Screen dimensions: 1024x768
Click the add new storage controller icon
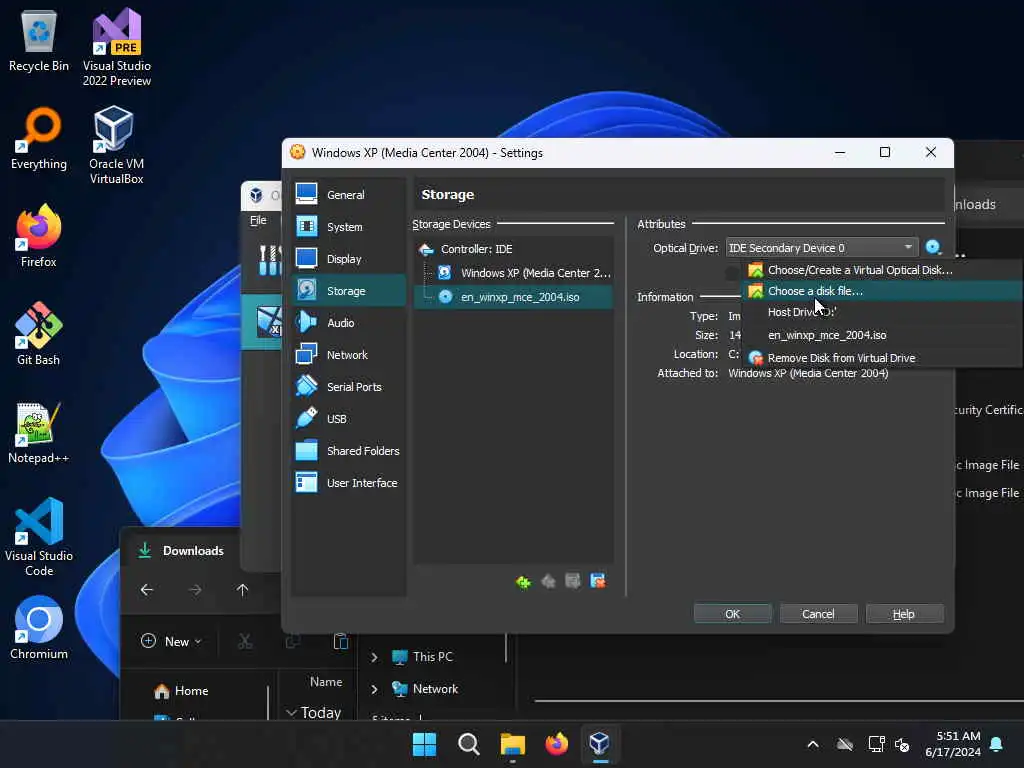pyautogui.click(x=523, y=581)
